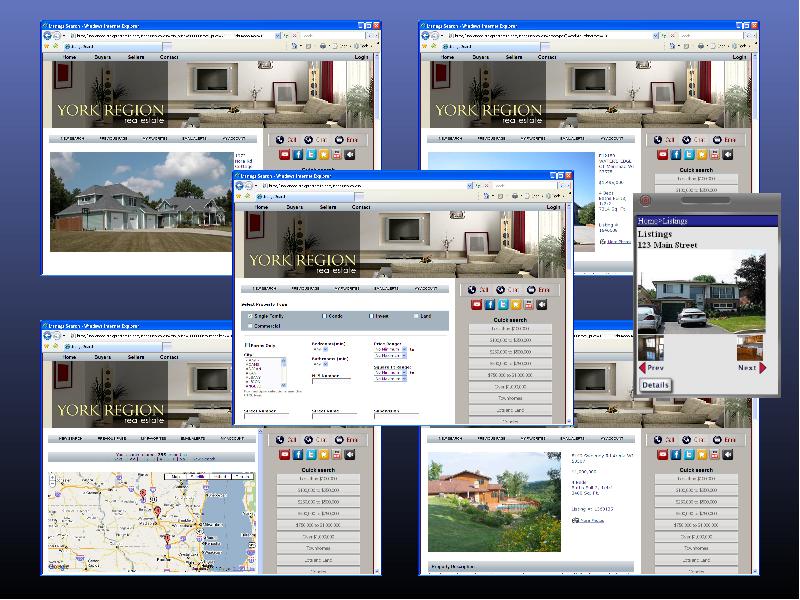Click suburban house photo in top-left window

141,202
